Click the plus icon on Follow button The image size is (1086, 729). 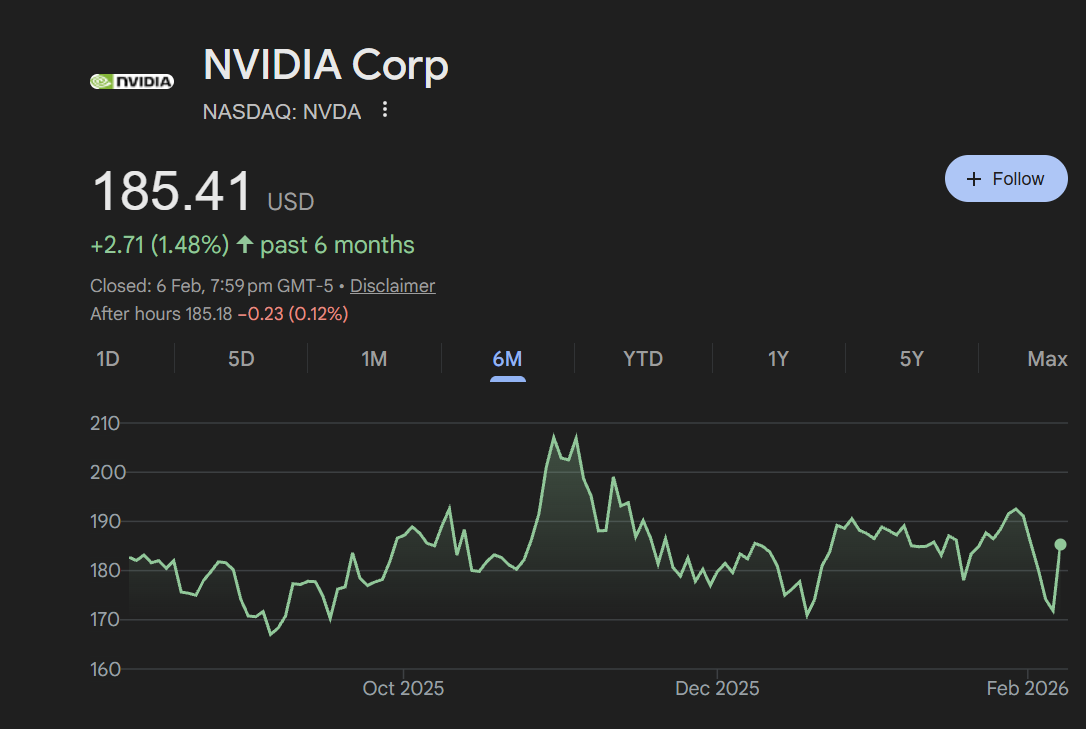(x=974, y=179)
